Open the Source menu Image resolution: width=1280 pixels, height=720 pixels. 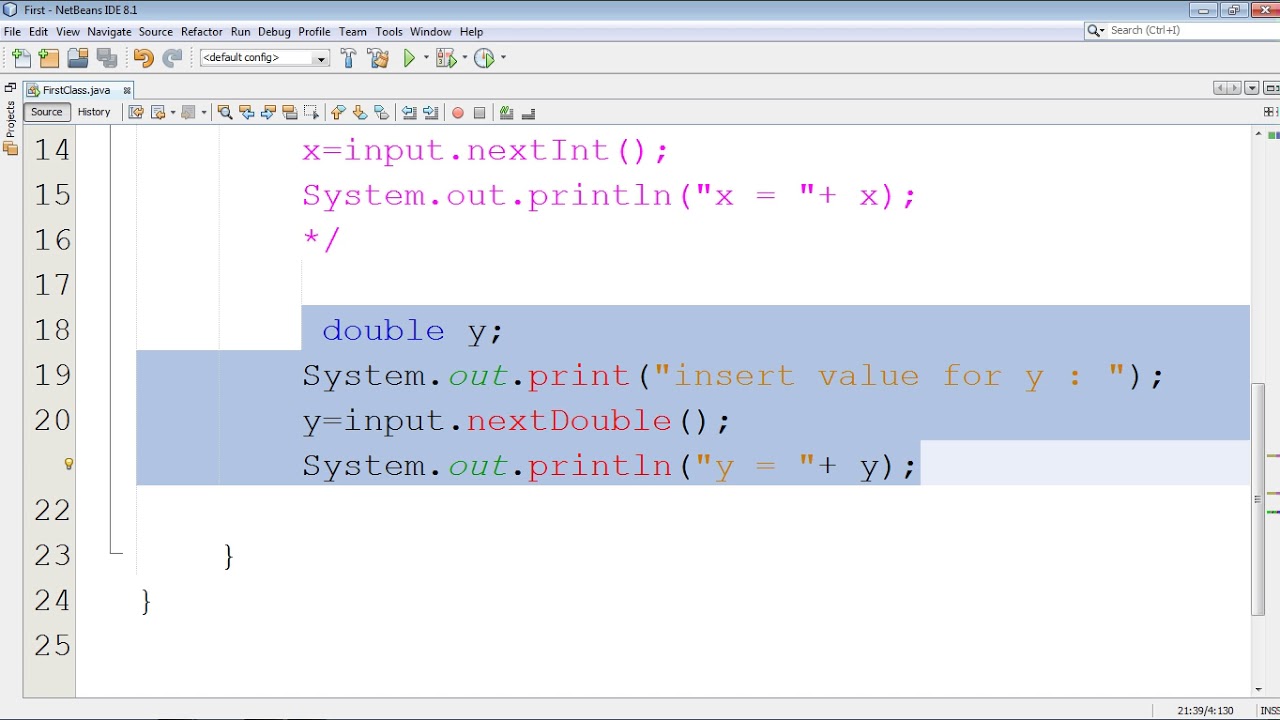tap(155, 32)
